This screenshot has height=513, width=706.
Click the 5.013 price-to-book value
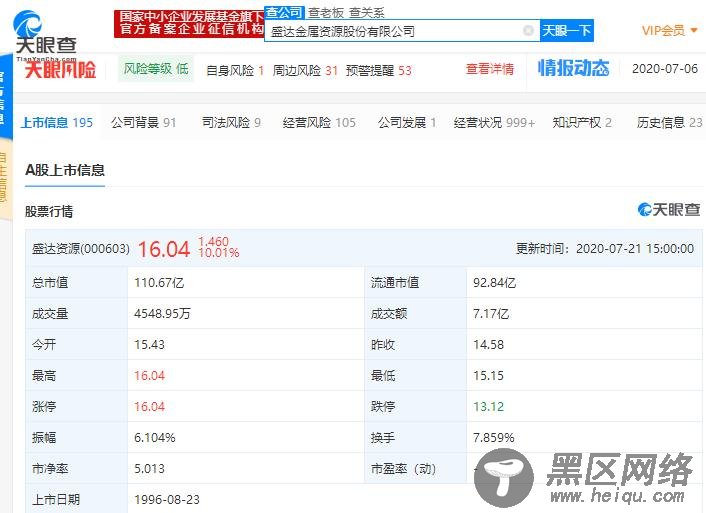149,469
